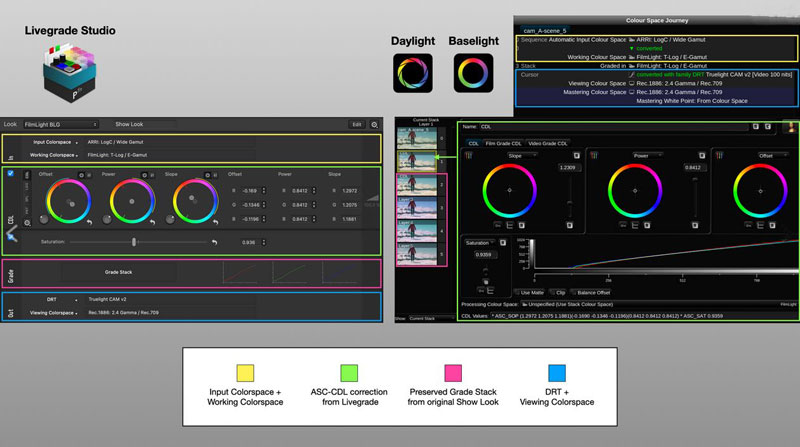Toggle the Balance Offset option

tap(591, 293)
